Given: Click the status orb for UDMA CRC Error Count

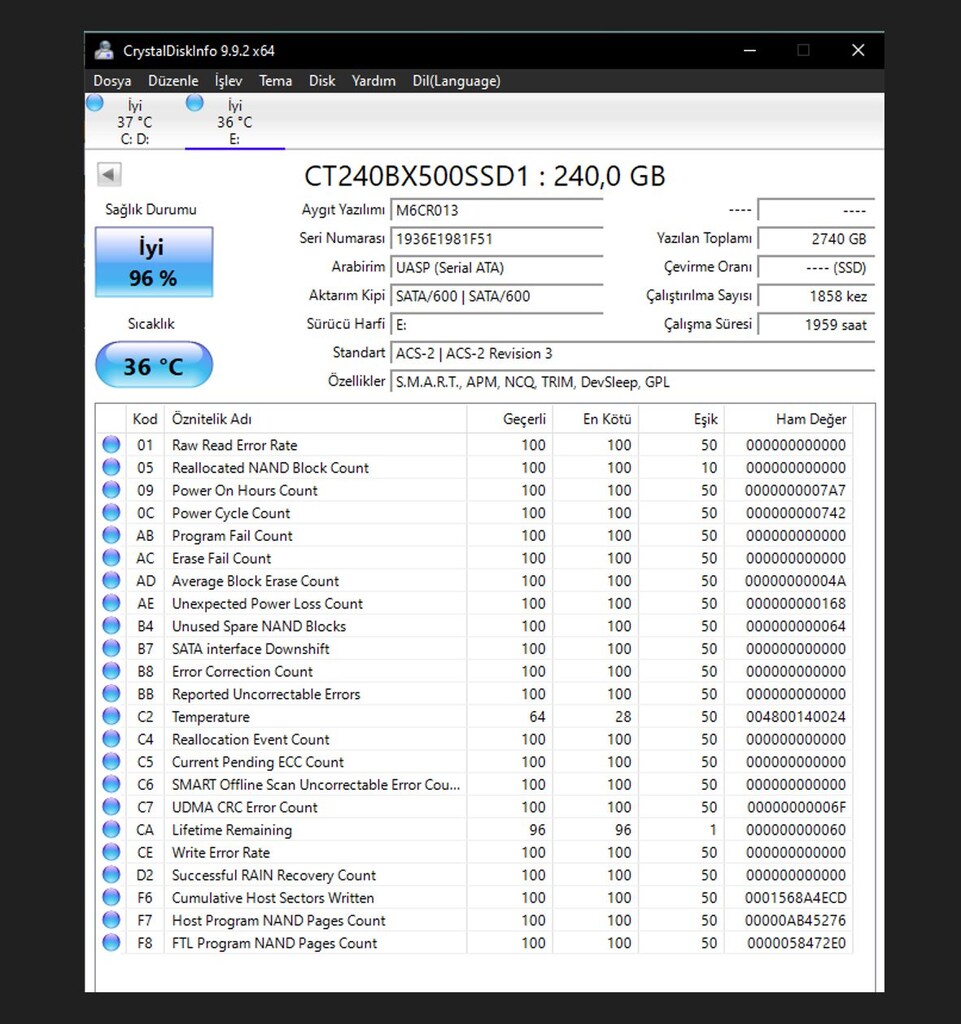Looking at the screenshot, I should [x=112, y=807].
